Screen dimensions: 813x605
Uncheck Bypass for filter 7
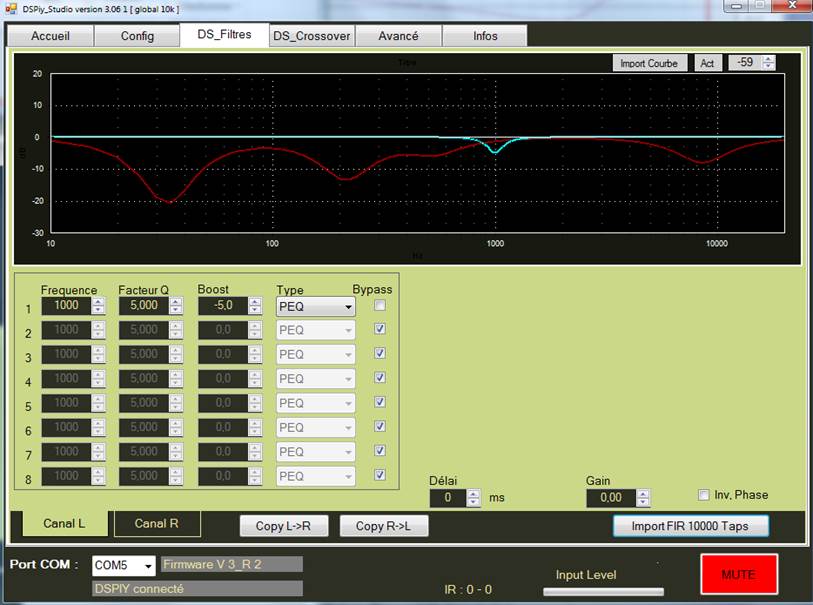click(x=380, y=451)
